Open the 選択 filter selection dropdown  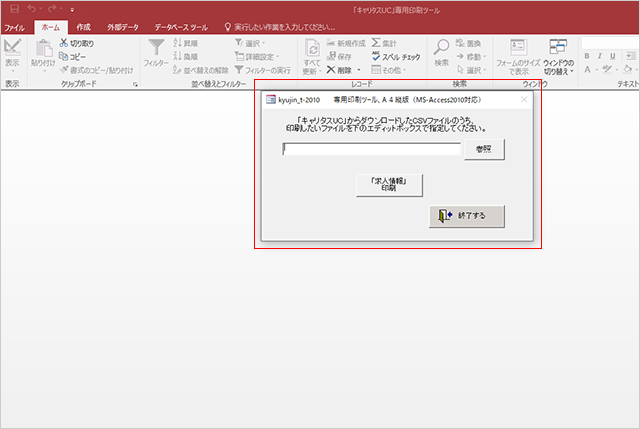point(250,43)
